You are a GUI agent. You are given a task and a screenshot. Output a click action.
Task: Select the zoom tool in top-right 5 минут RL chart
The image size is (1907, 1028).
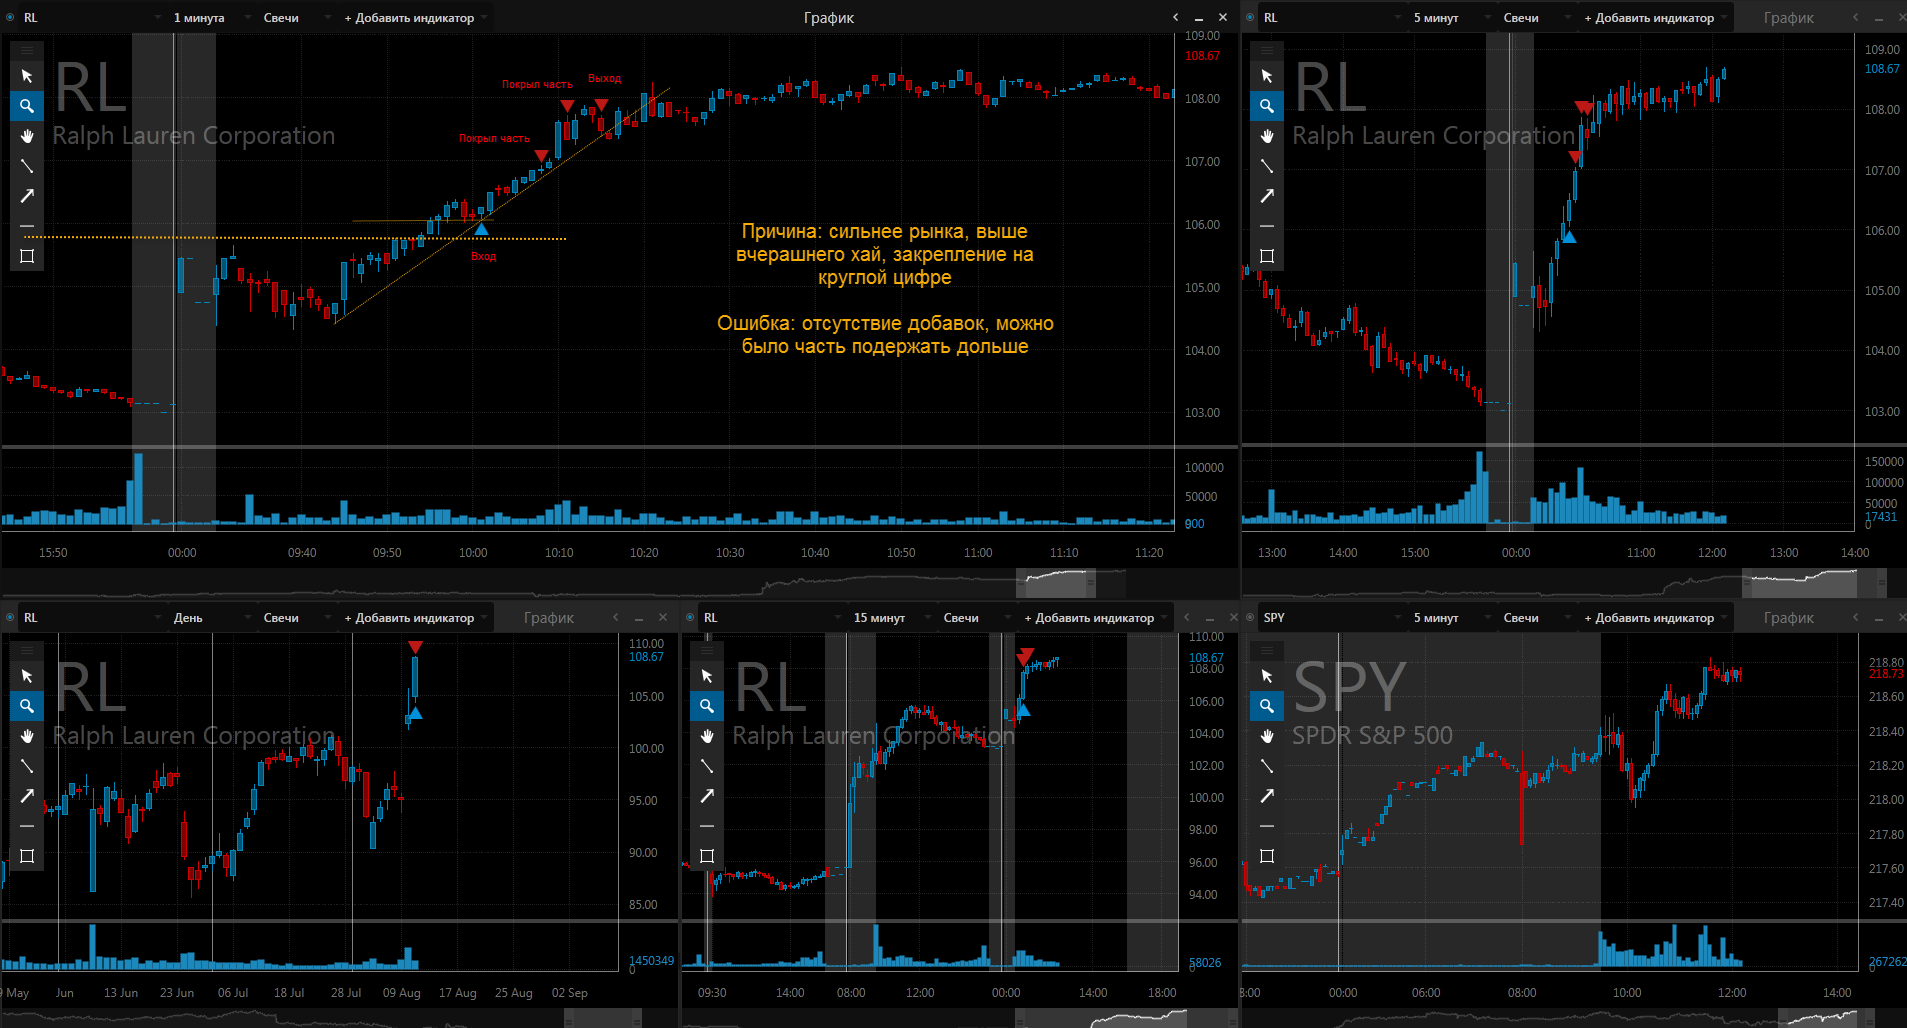pyautogui.click(x=1267, y=106)
